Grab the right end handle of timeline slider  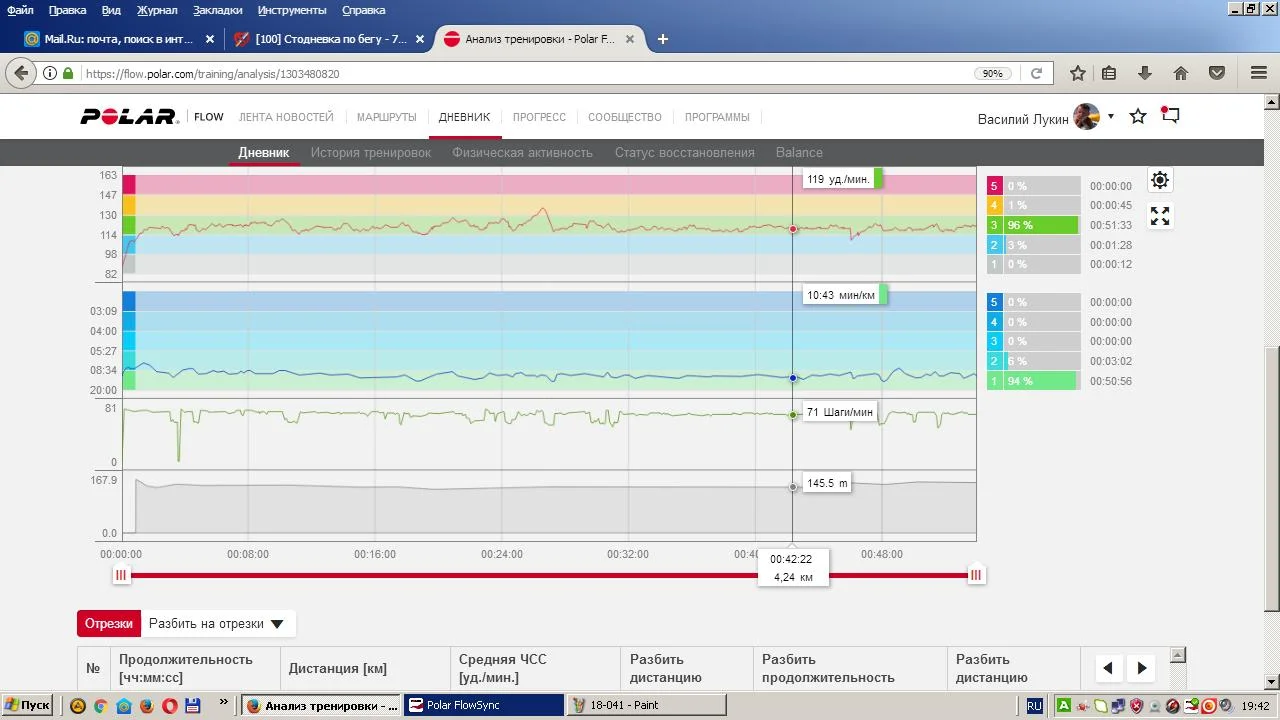click(976, 575)
